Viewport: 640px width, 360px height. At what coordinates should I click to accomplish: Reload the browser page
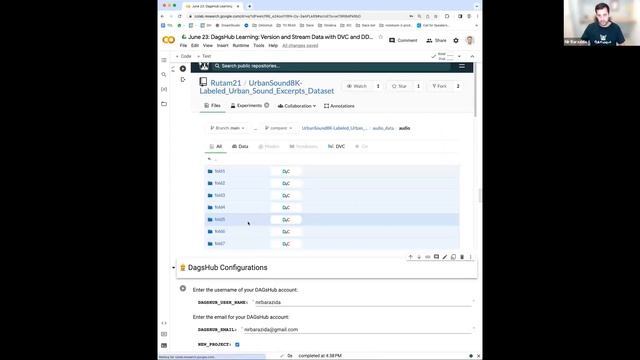click(180, 16)
